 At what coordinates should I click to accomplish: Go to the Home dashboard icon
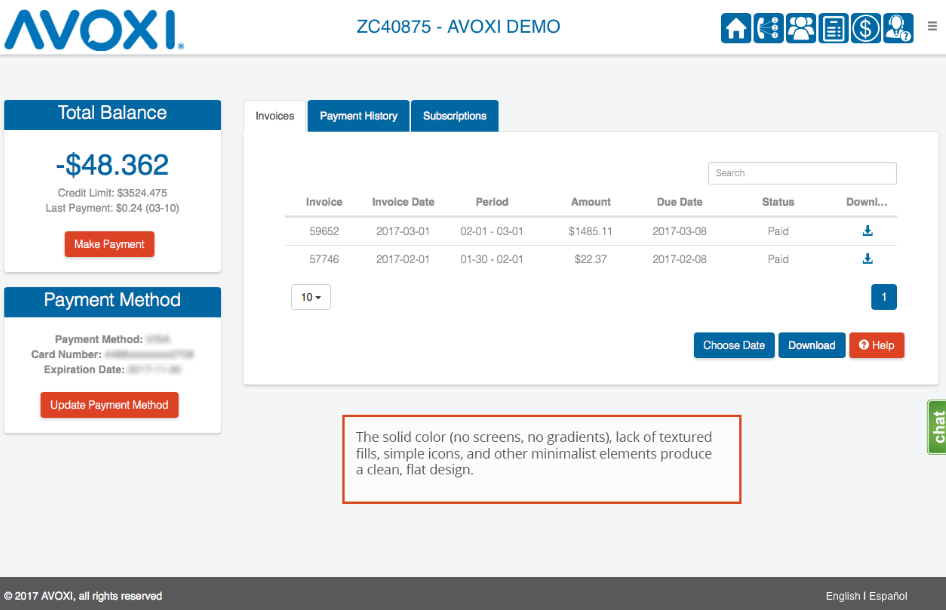(x=736, y=28)
